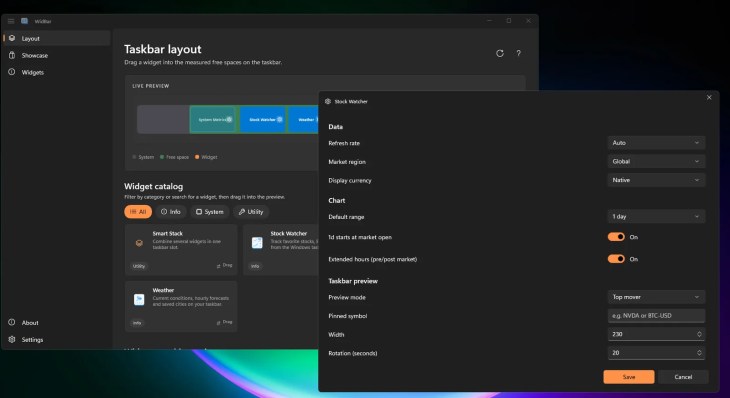Open the Refresh rate dropdown
This screenshot has width=730, height=398.
[x=656, y=143]
